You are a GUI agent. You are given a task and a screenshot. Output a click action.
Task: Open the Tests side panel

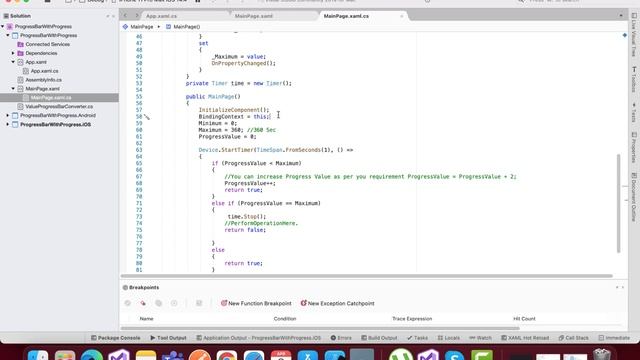(x=634, y=112)
